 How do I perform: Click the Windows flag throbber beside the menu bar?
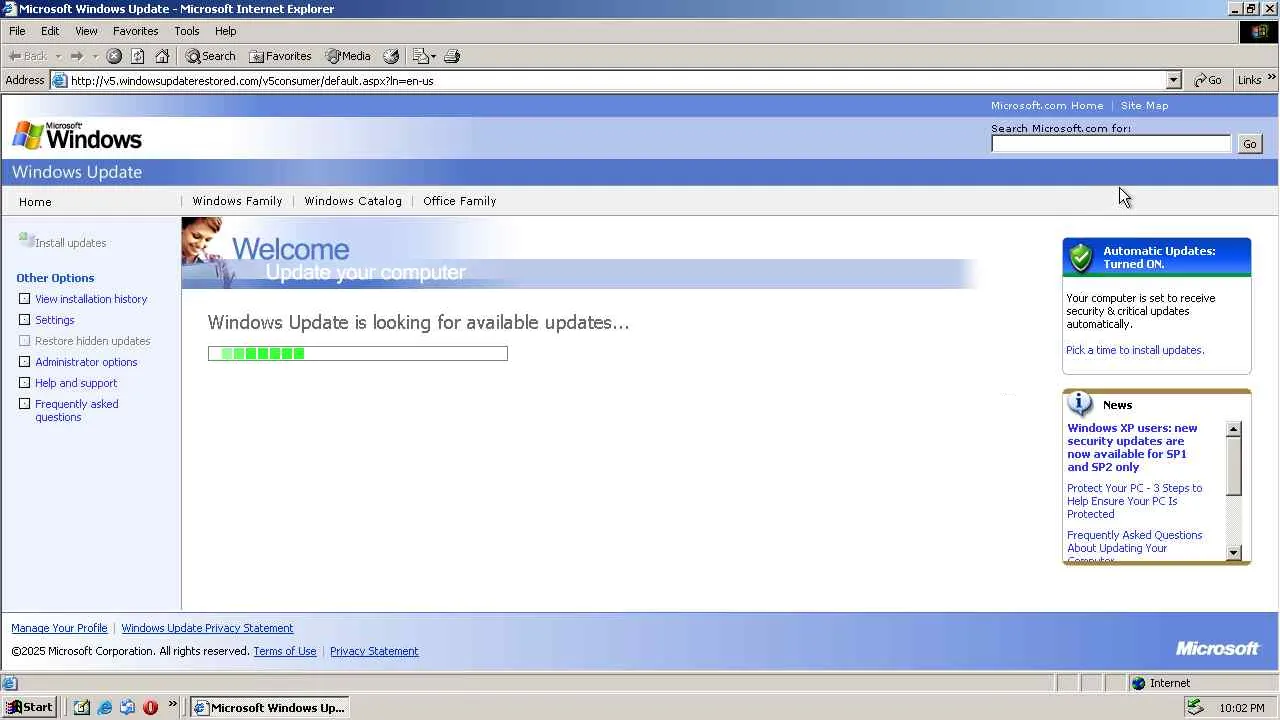point(1259,32)
